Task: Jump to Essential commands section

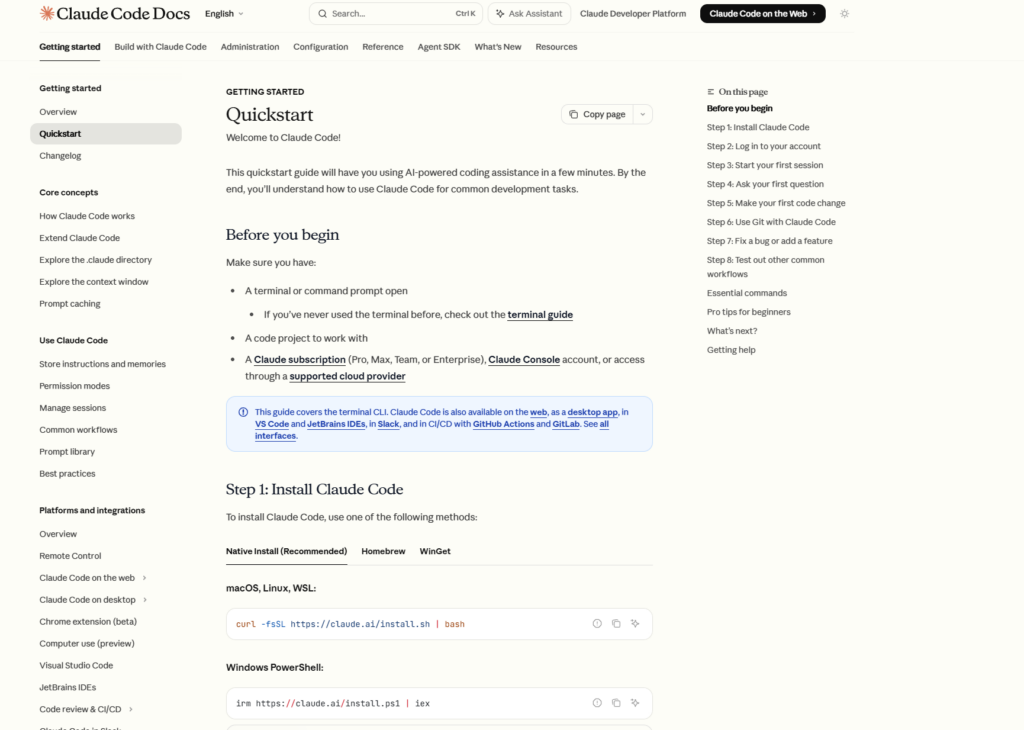Action: coord(746,293)
